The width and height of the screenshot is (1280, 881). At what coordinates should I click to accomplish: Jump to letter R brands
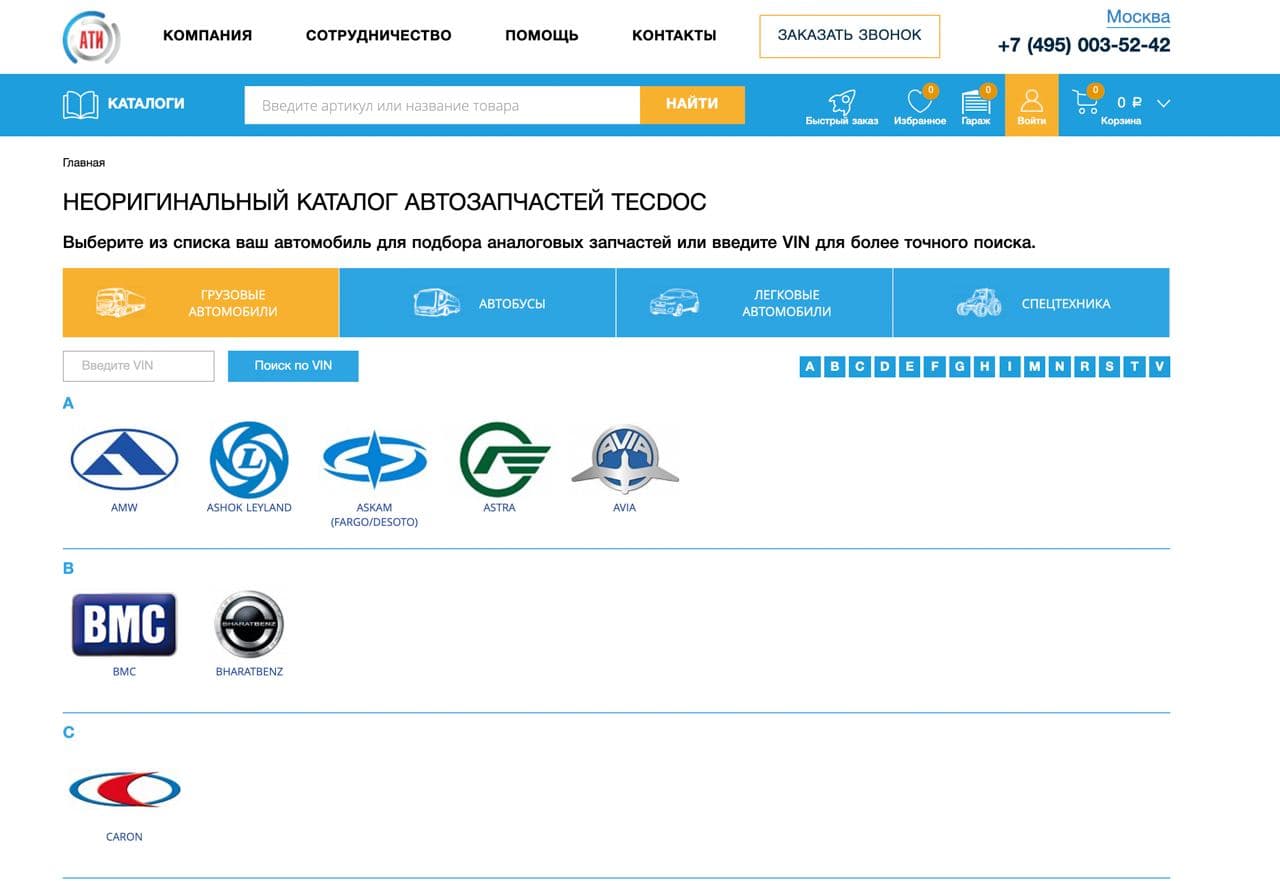[x=1085, y=367]
